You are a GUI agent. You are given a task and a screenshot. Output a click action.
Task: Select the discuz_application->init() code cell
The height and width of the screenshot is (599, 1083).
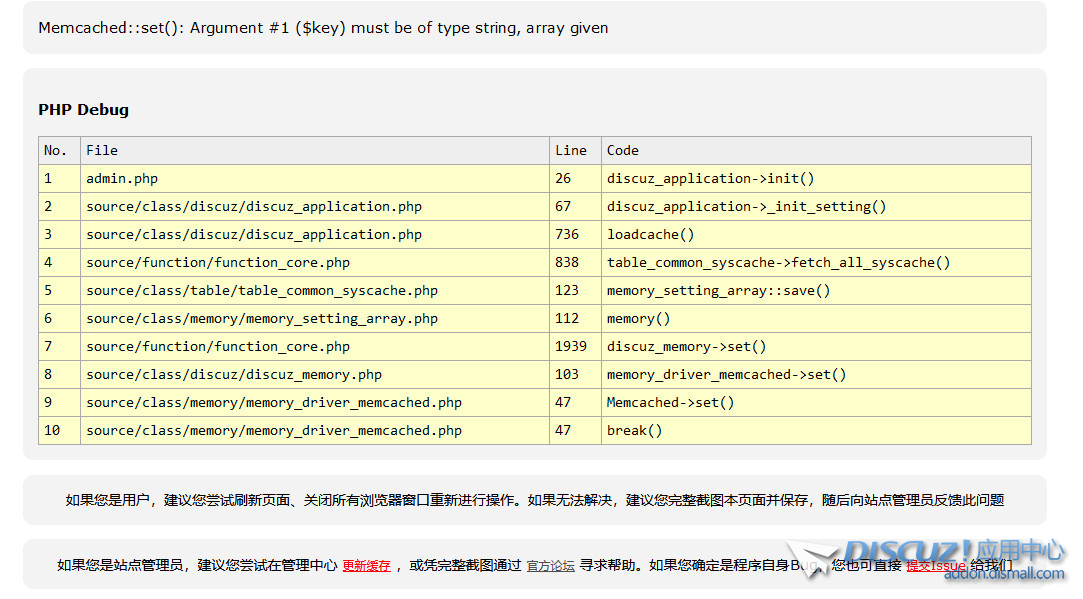[710, 179]
